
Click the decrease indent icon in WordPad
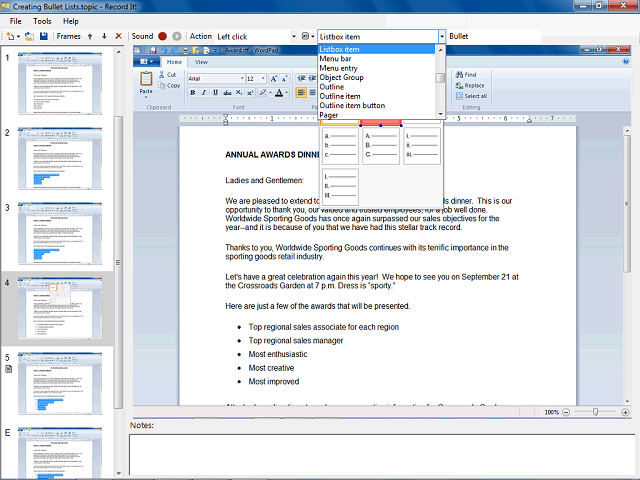coord(301,78)
